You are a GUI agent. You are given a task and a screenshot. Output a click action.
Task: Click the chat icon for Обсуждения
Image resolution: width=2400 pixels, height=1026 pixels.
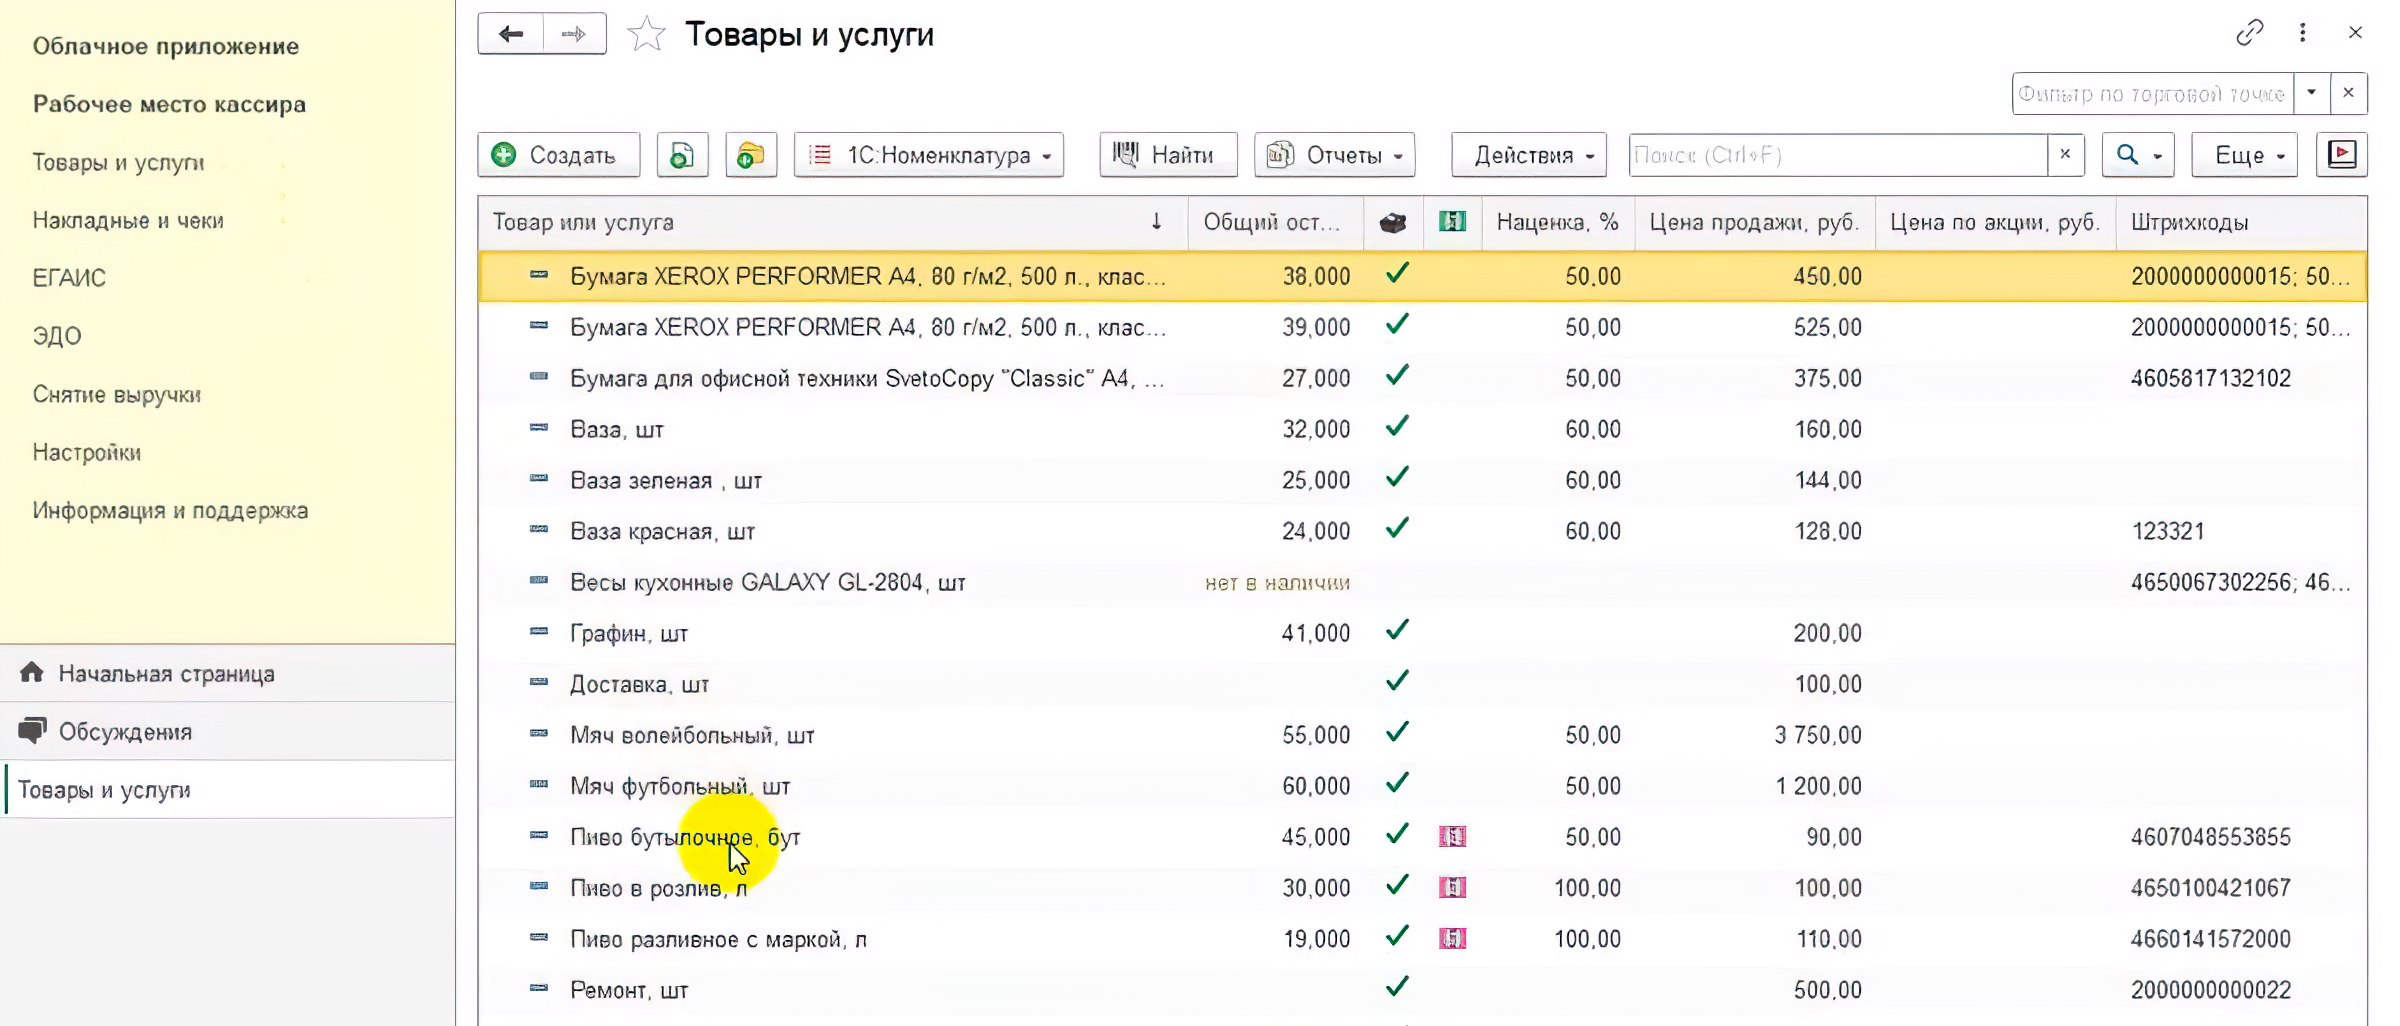pyautogui.click(x=32, y=730)
